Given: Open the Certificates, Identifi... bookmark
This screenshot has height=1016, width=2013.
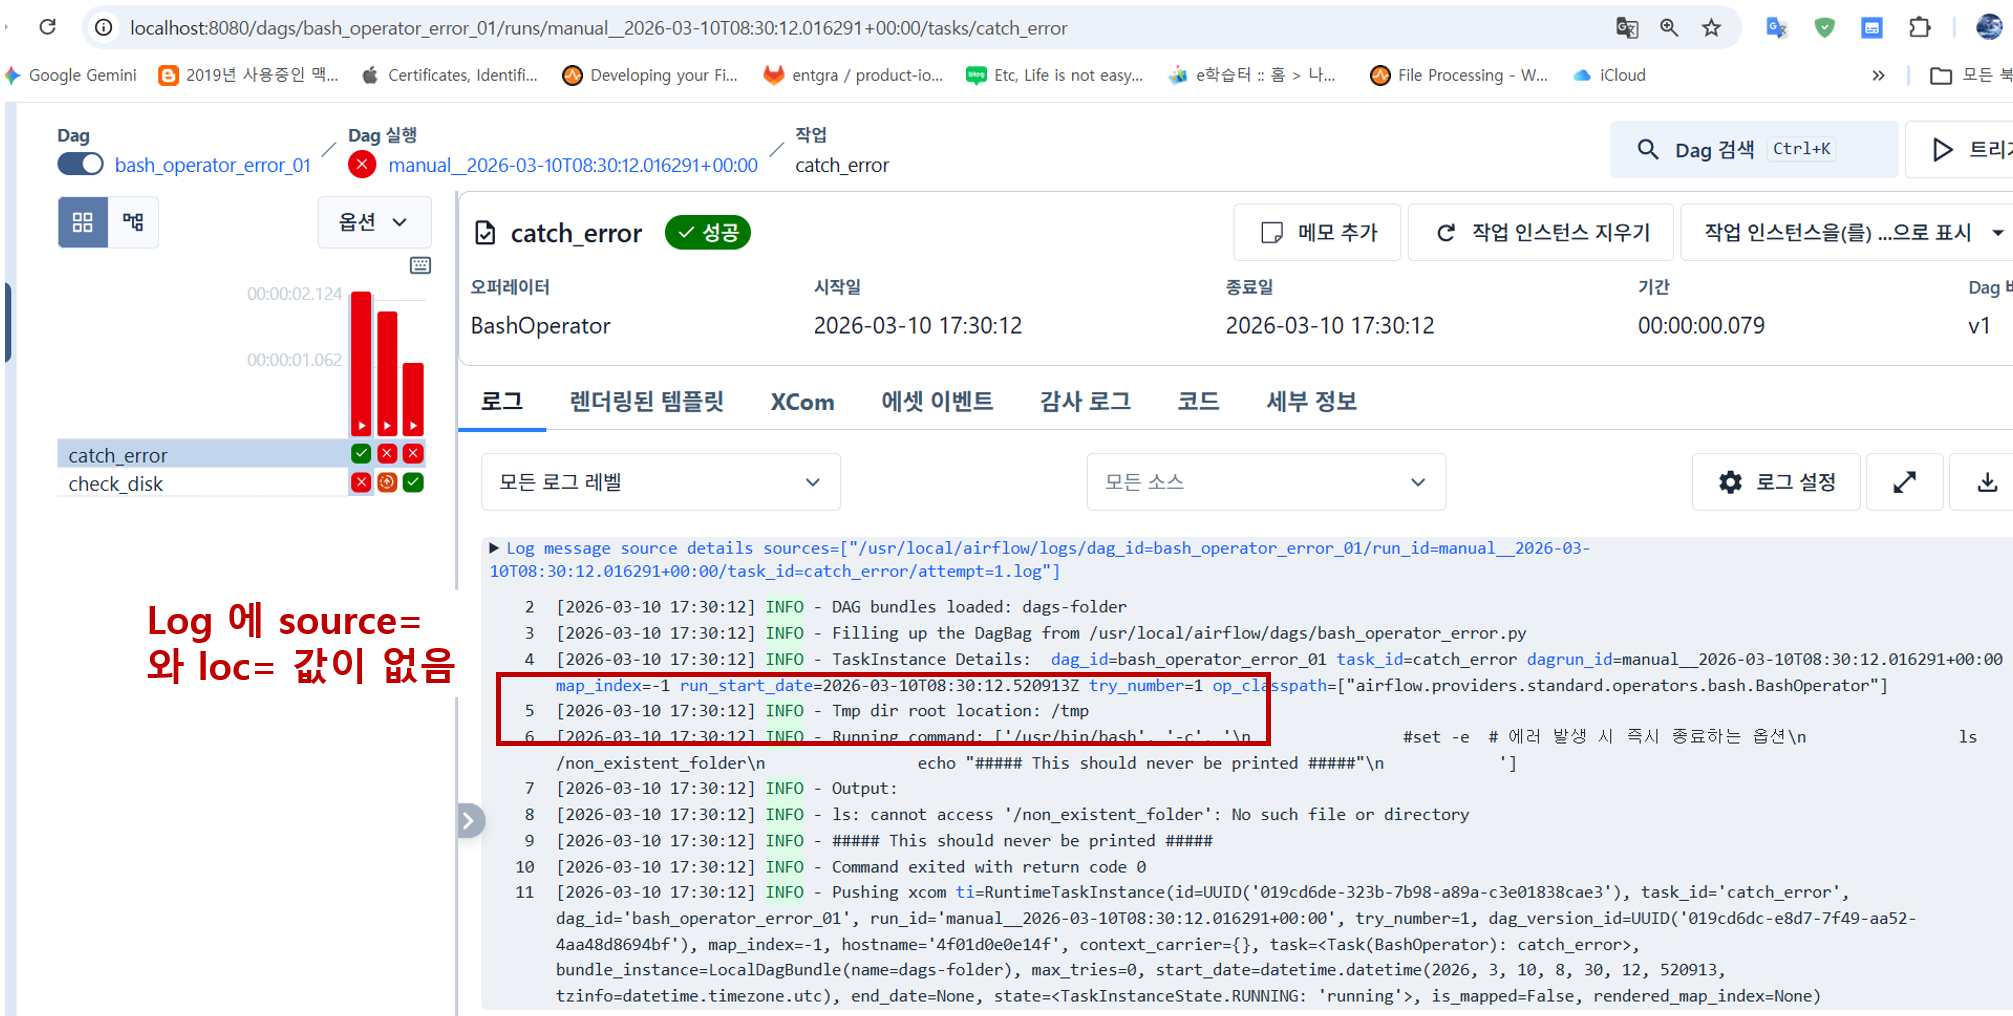Looking at the screenshot, I should (x=450, y=75).
